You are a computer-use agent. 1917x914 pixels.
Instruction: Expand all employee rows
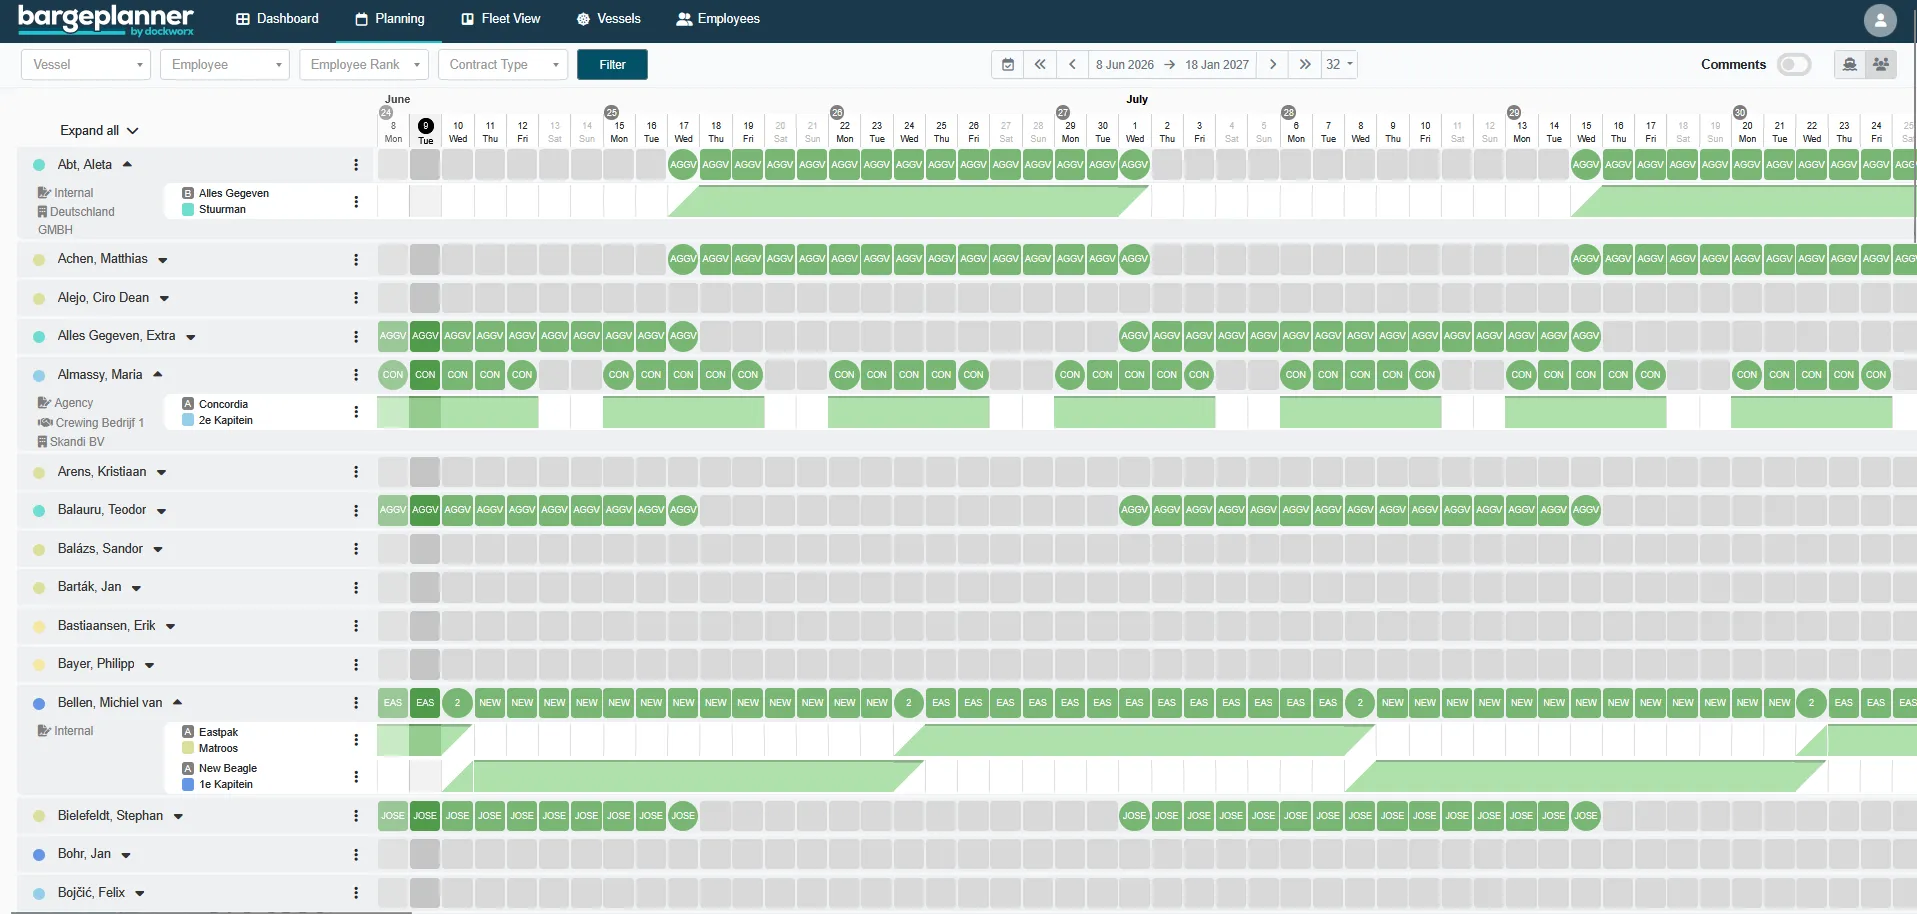coord(99,130)
